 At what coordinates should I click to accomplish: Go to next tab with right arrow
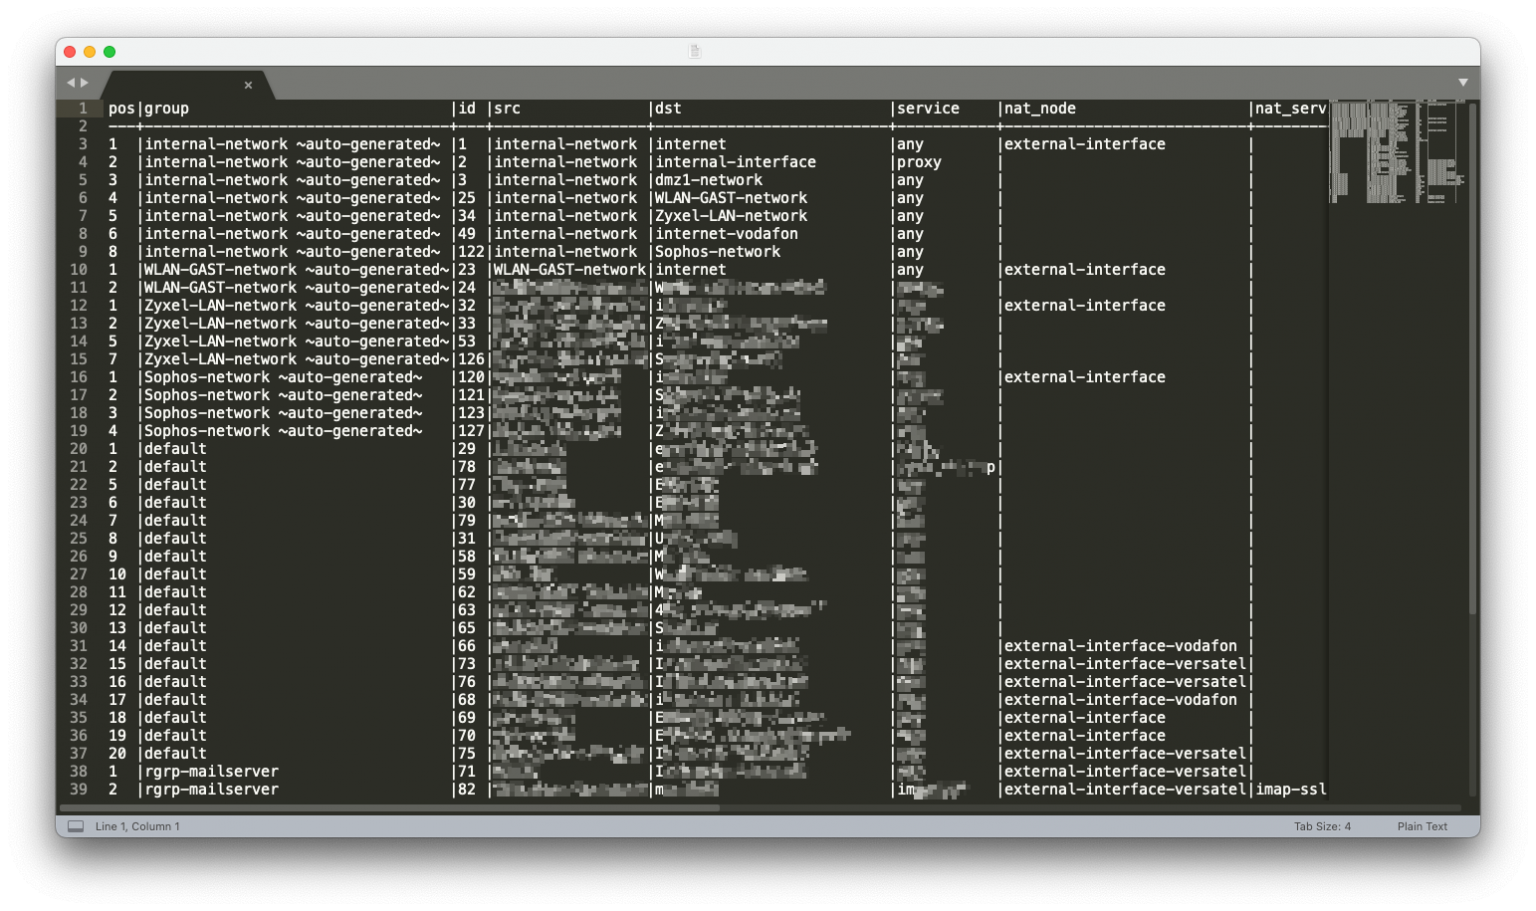[84, 82]
